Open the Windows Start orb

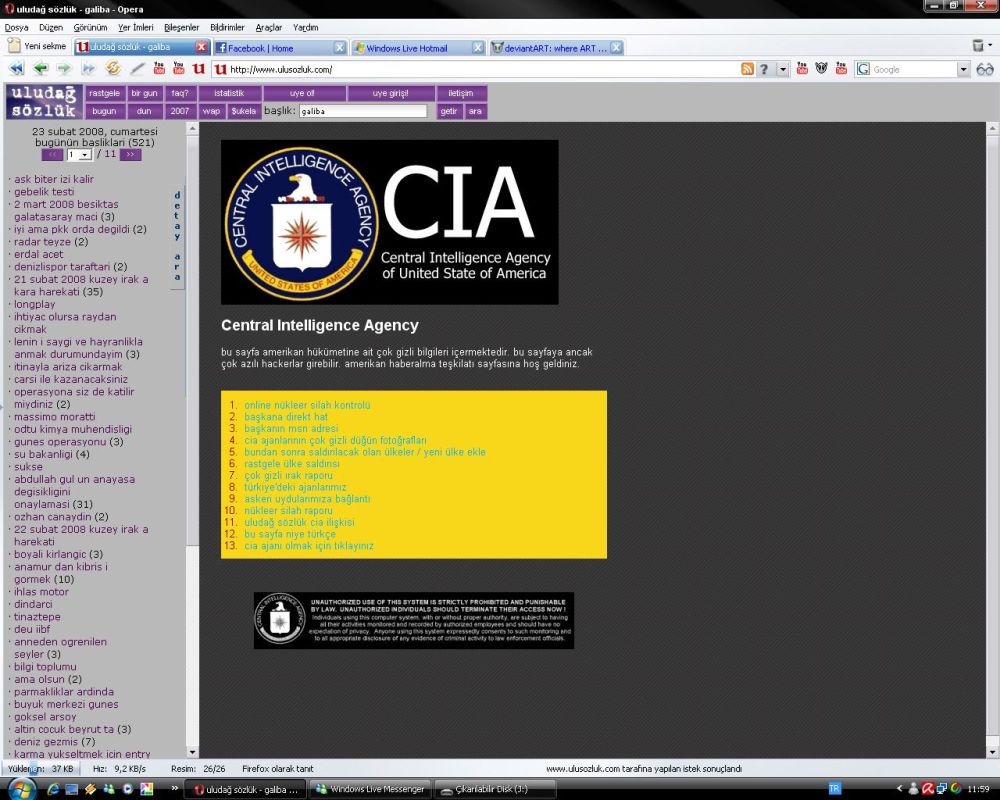tap(21, 789)
